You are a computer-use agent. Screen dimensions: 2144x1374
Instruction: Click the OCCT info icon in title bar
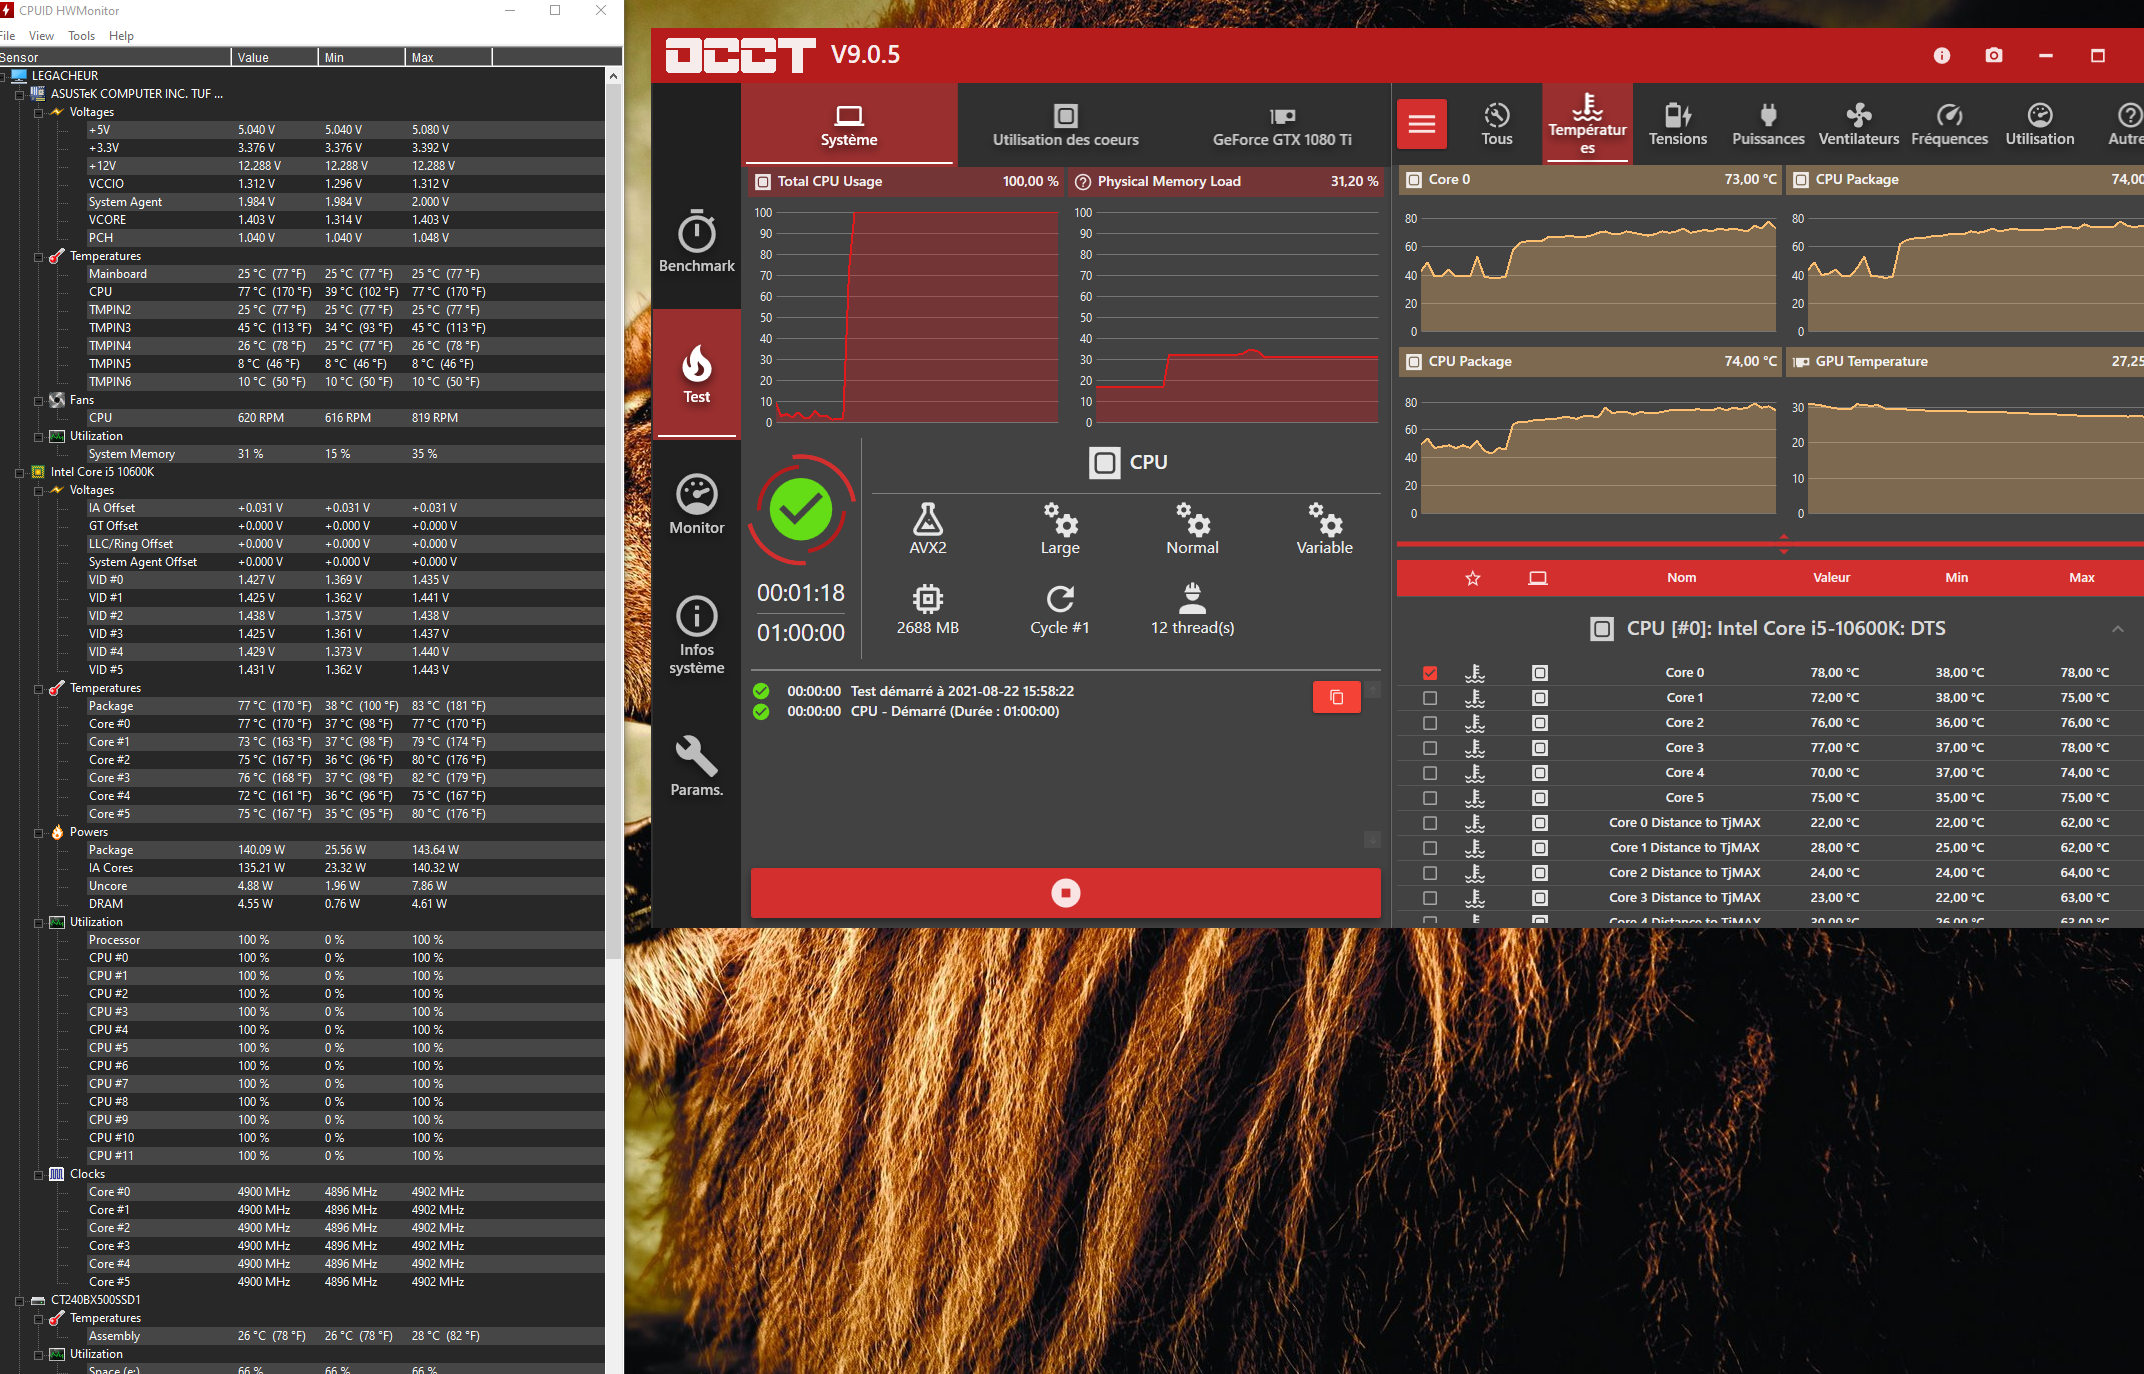pos(1942,55)
